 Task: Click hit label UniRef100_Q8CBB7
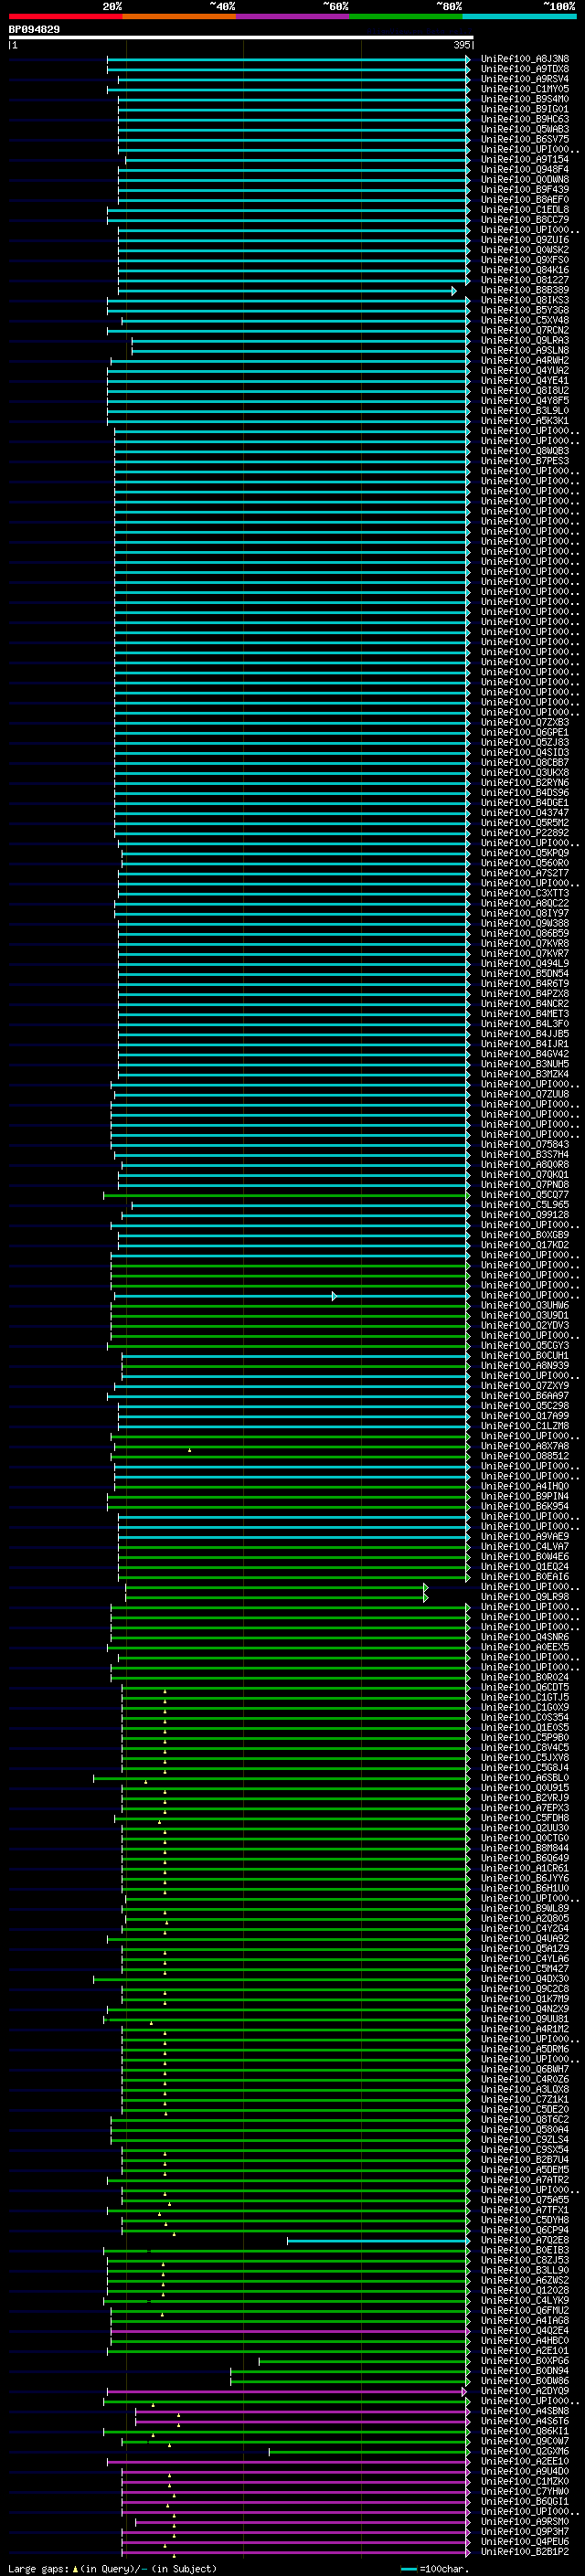click(x=525, y=762)
